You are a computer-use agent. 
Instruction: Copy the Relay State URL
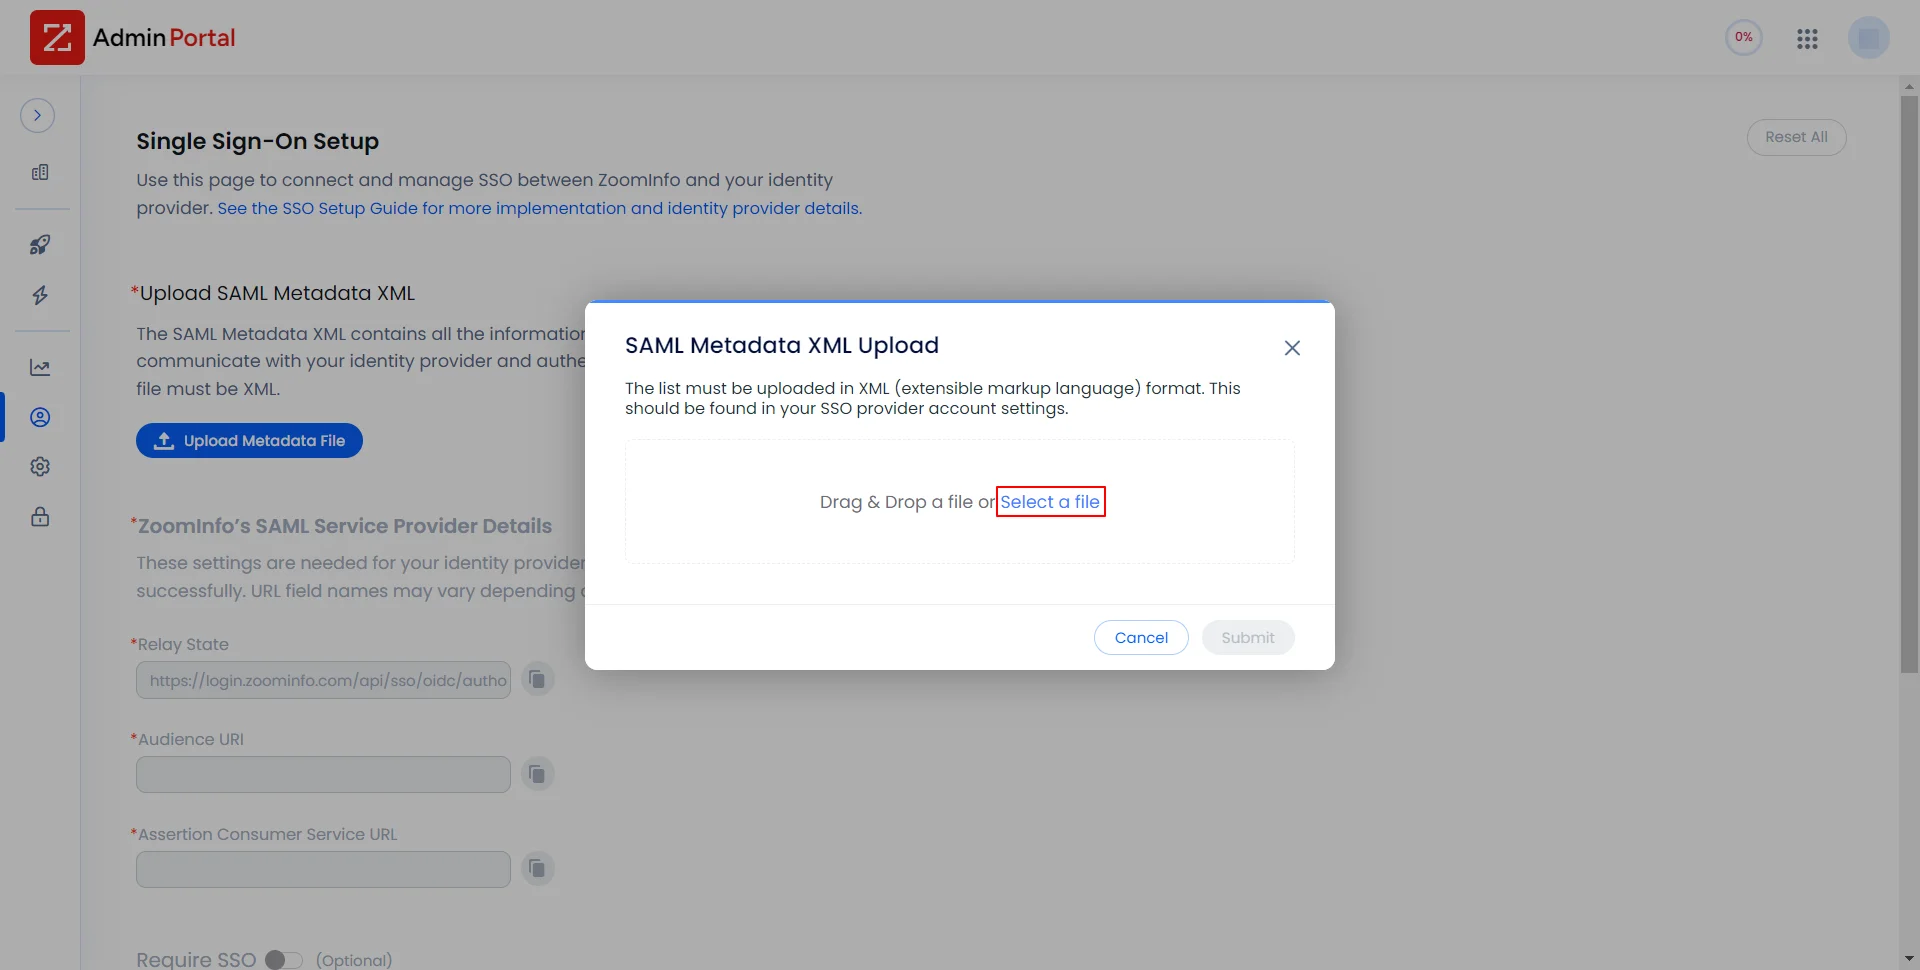(x=537, y=680)
